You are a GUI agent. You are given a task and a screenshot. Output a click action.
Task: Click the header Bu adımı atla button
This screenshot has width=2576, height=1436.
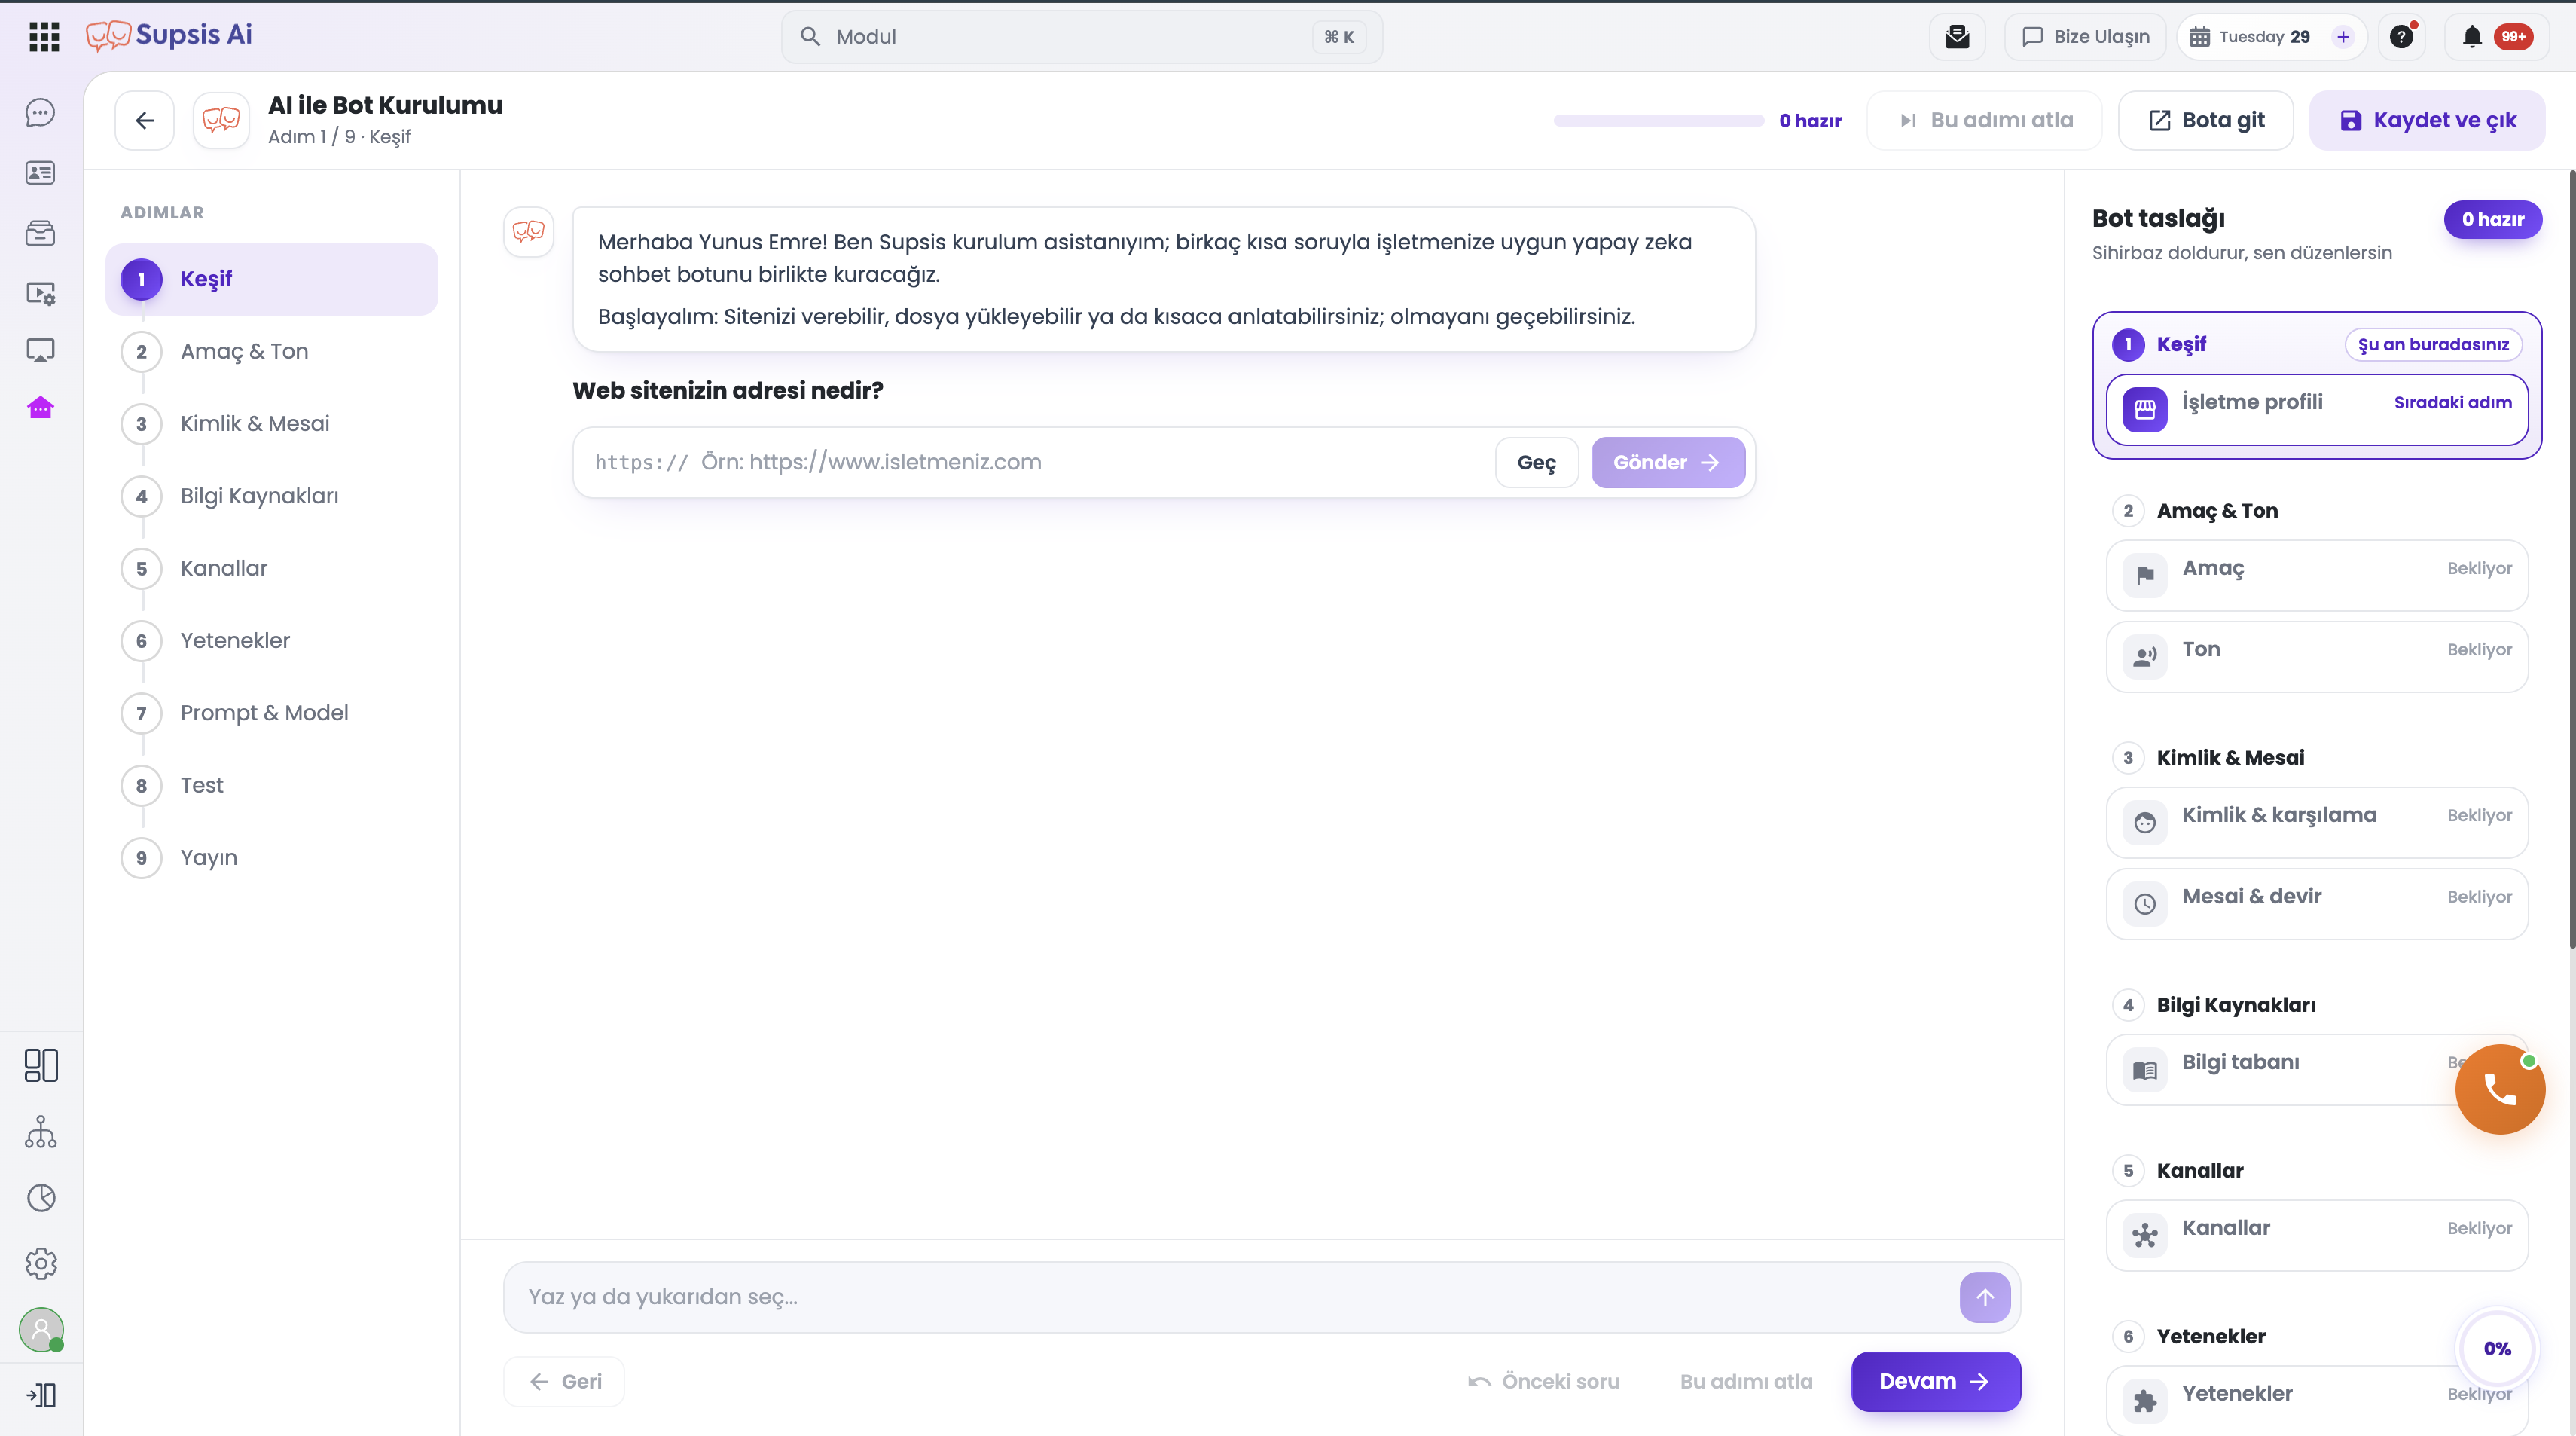pos(1985,120)
